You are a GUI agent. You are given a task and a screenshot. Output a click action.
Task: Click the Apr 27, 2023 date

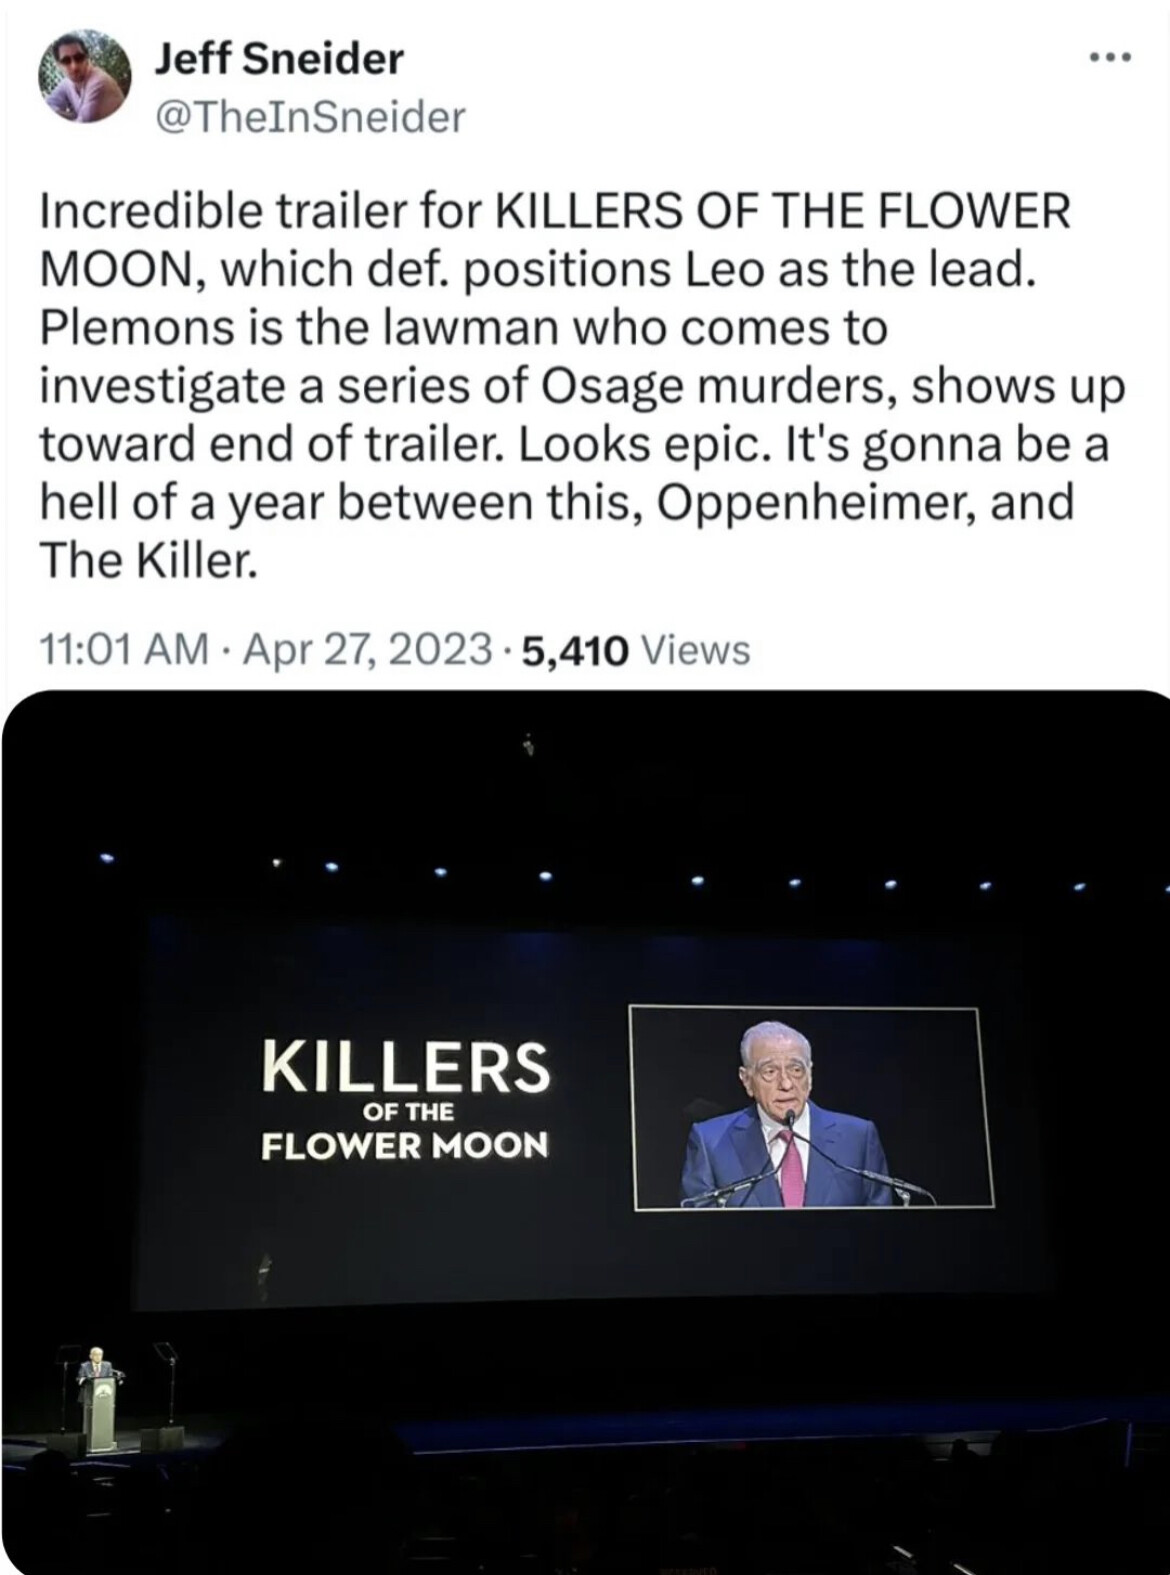pyautogui.click(x=368, y=650)
